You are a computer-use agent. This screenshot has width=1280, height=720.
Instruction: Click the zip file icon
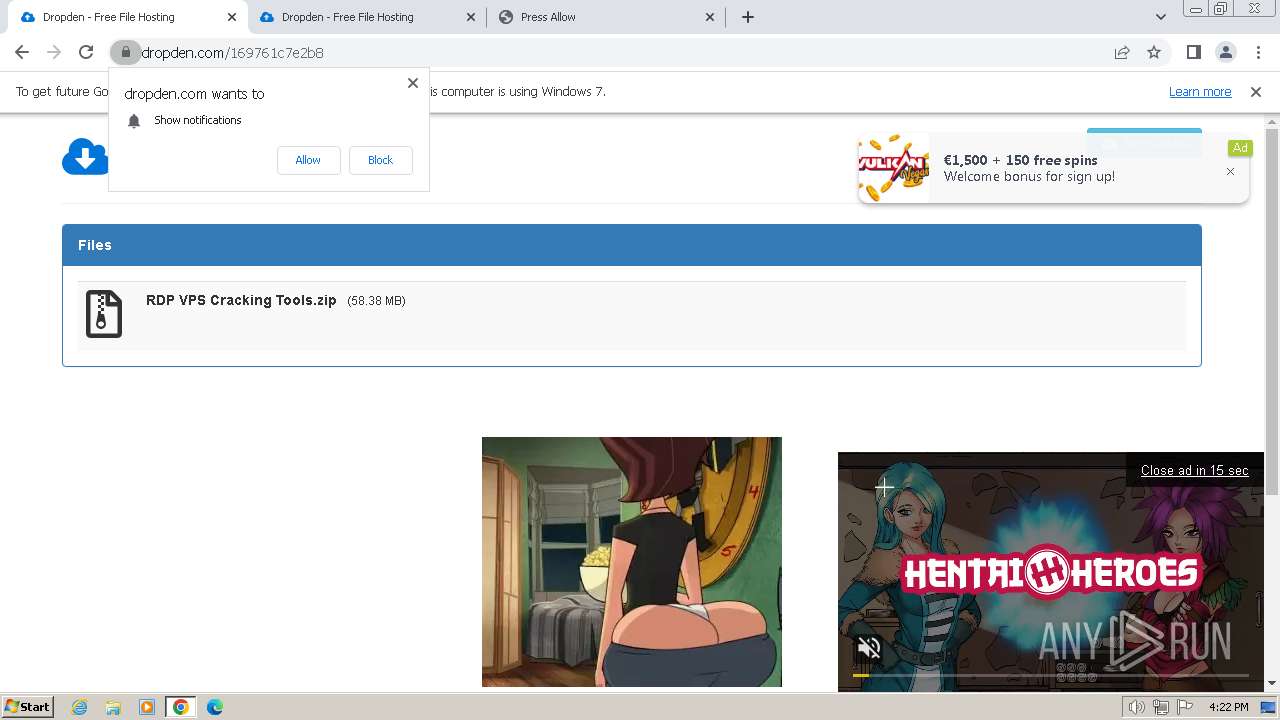point(104,314)
